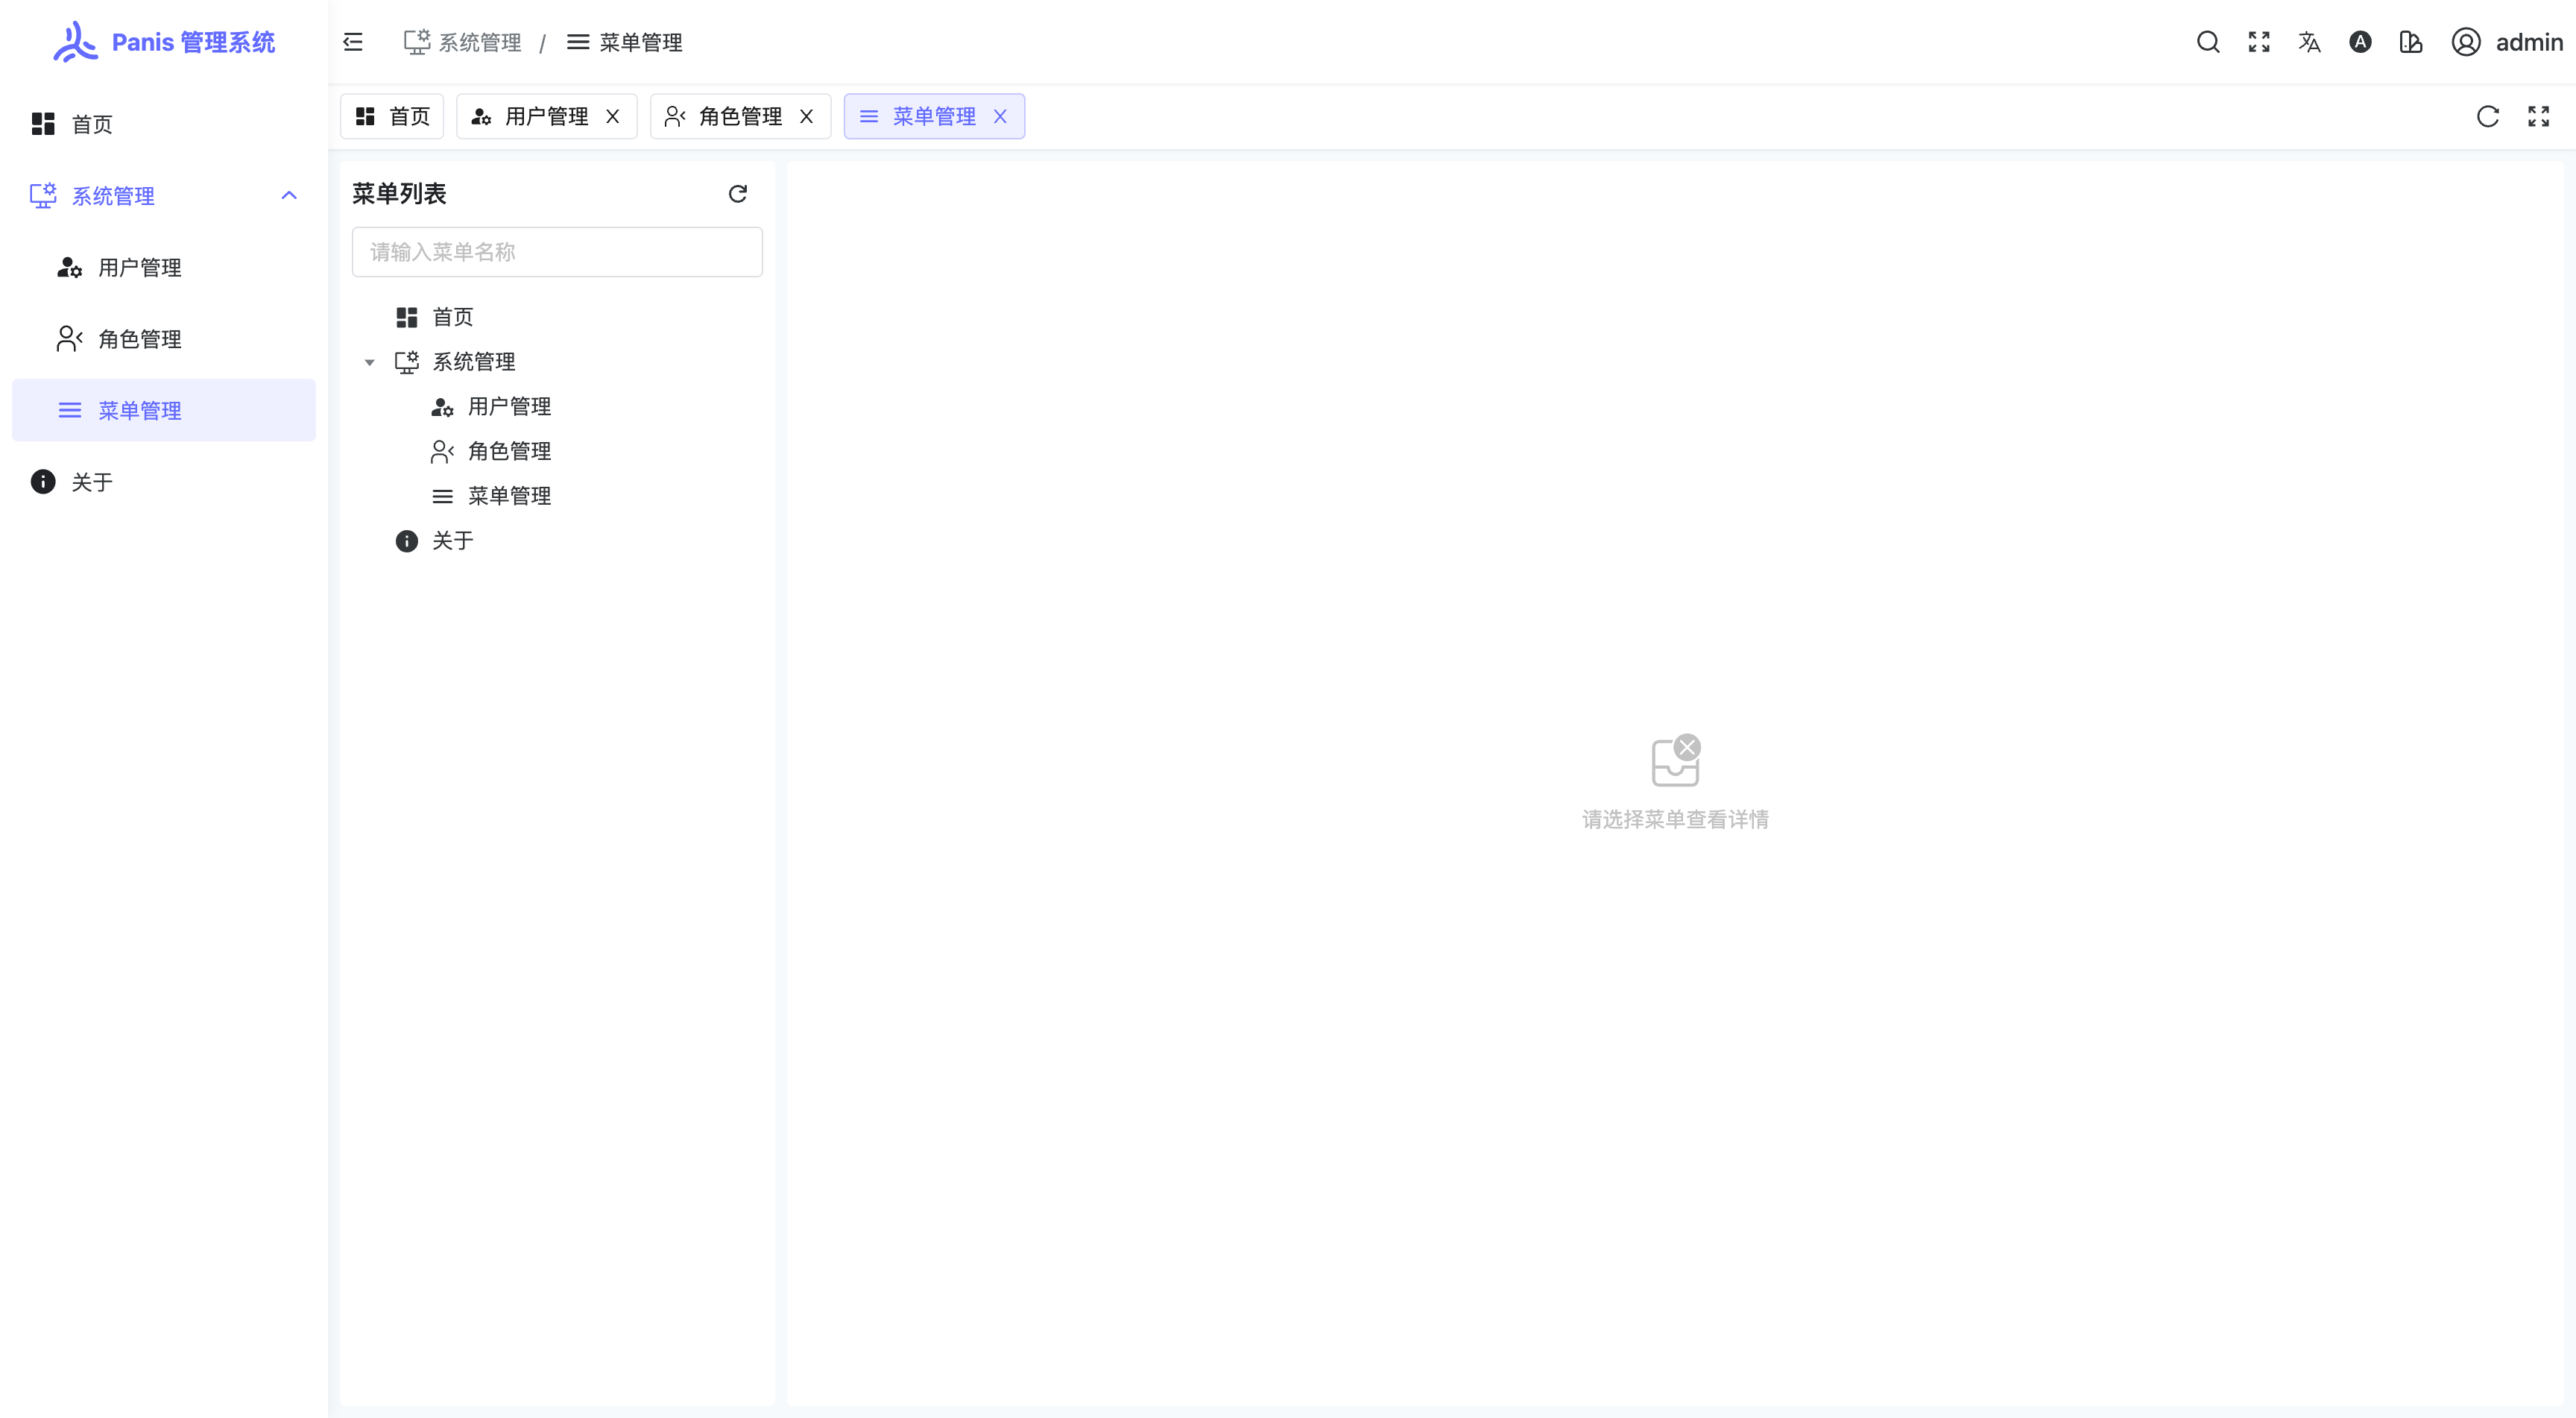The image size is (2576, 1418).
Task: Open 关于 in the sidebar
Action: click(92, 483)
